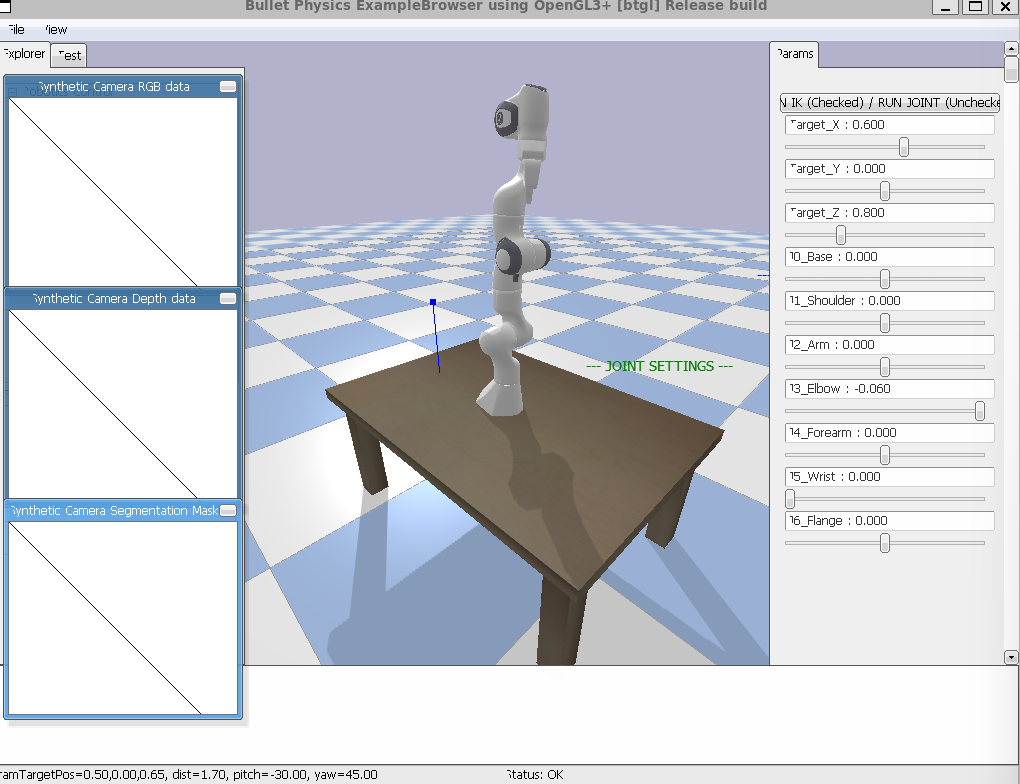Select the Explorer tab

tap(23, 54)
